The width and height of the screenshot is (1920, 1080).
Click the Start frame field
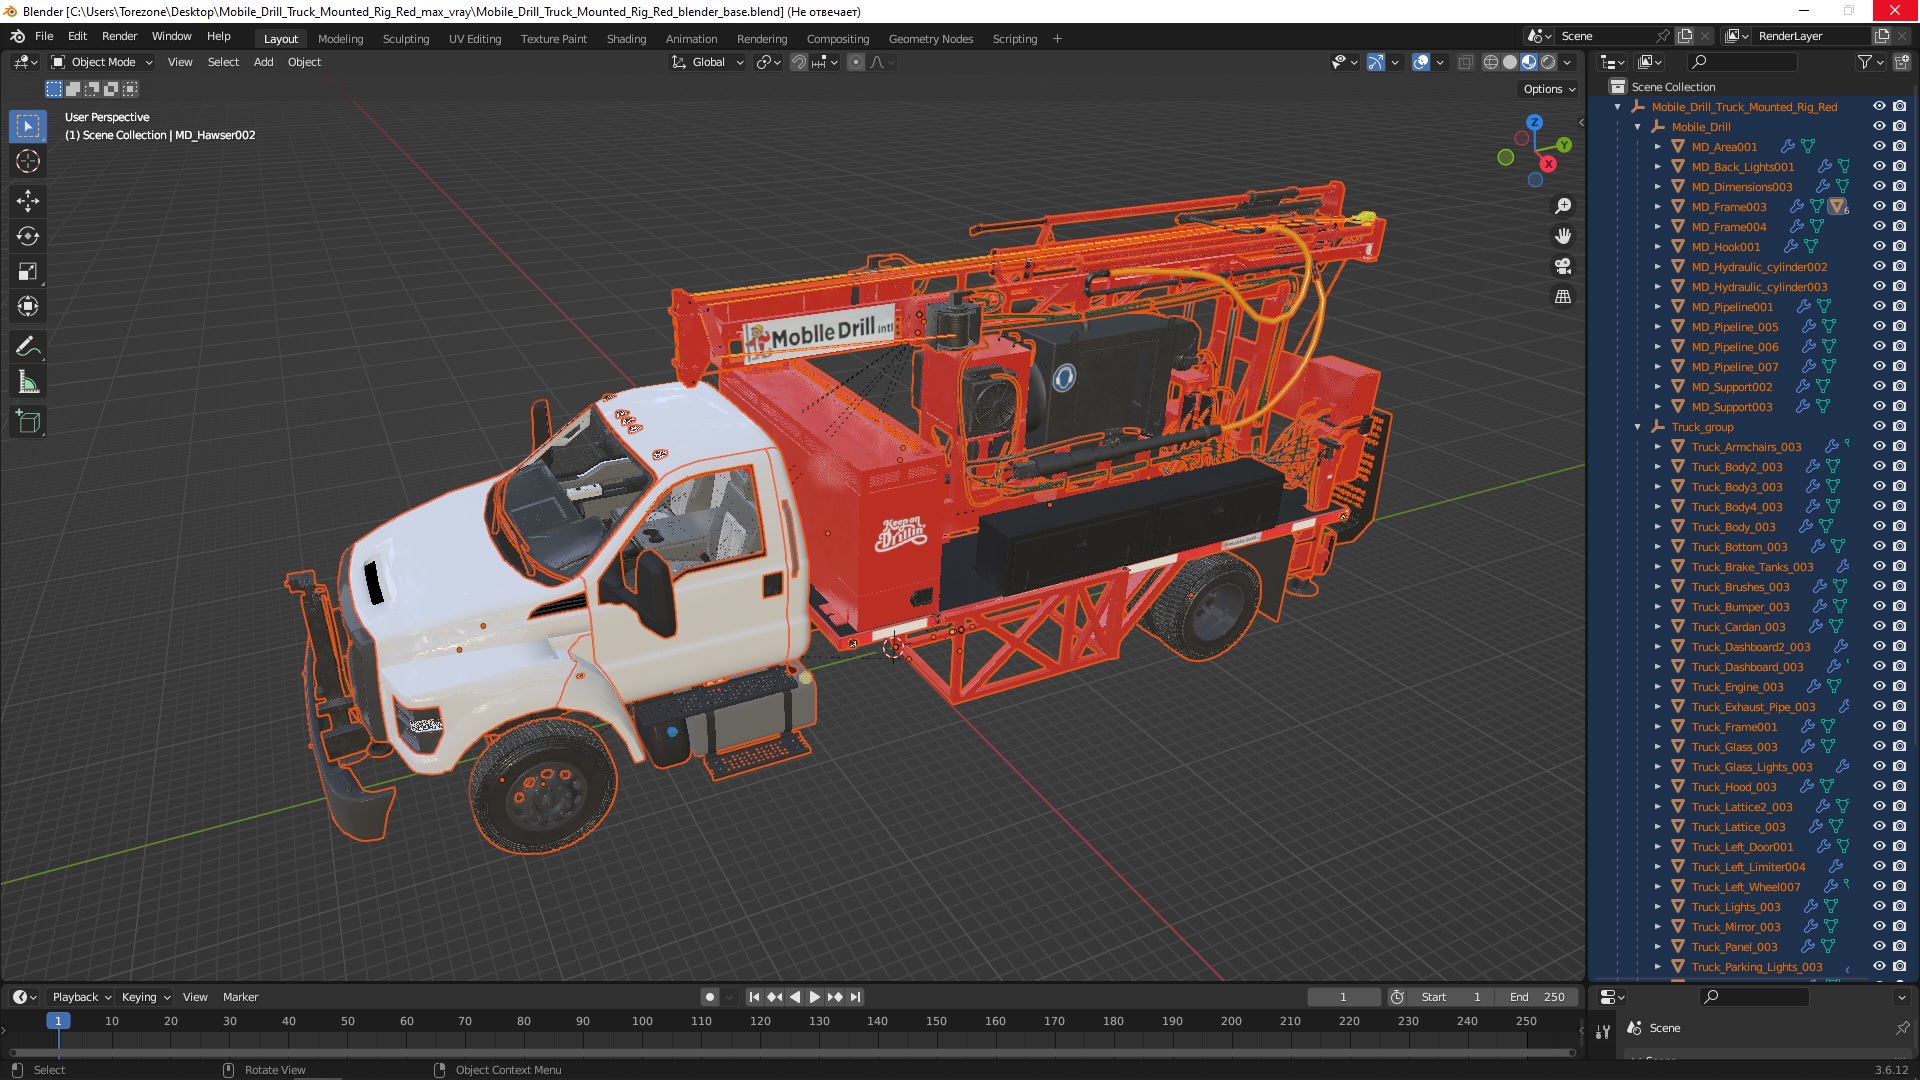pos(1450,997)
